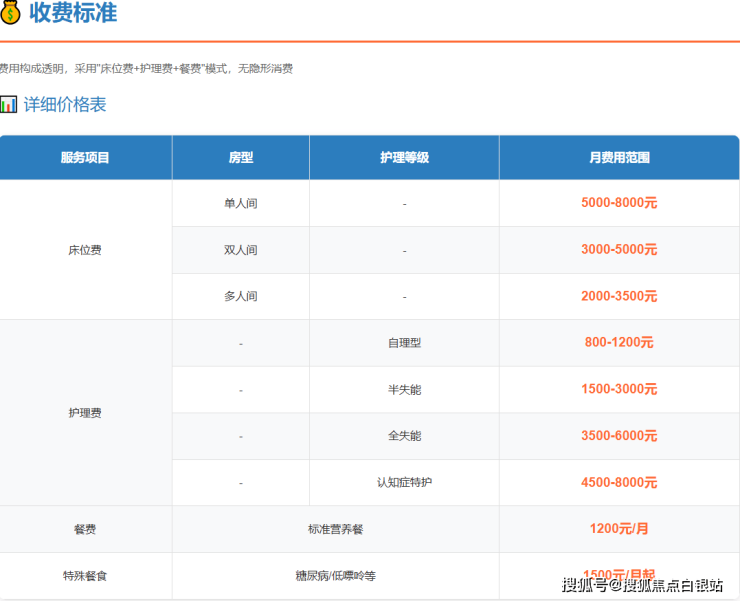Click the 单人间 room type cell
This screenshot has width=740, height=601.
pyautogui.click(x=240, y=203)
